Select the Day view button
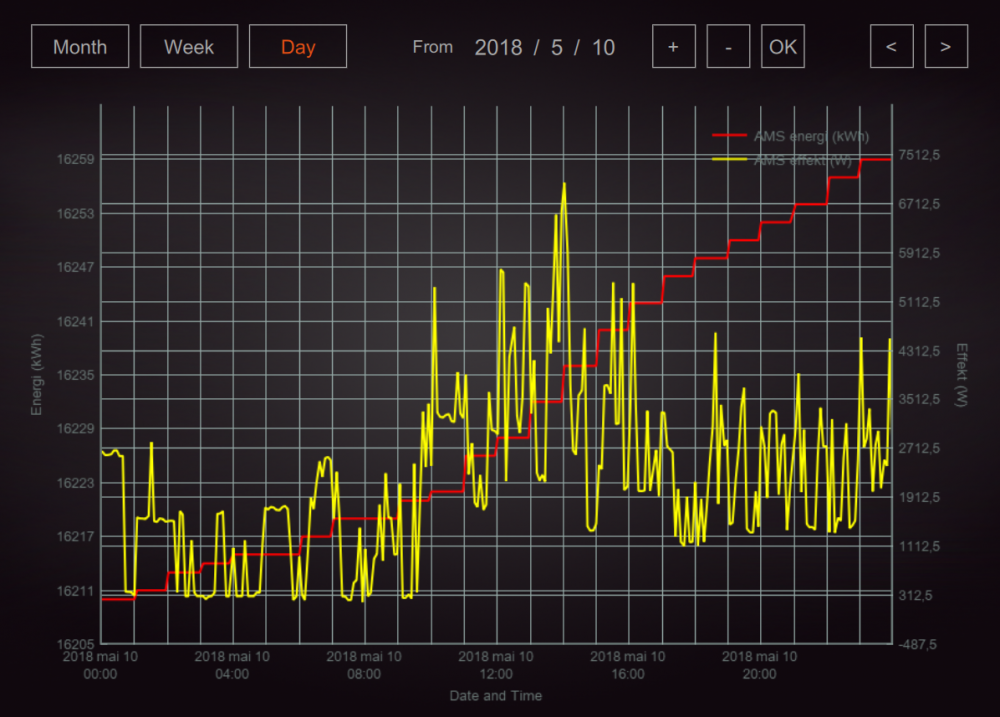 298,47
